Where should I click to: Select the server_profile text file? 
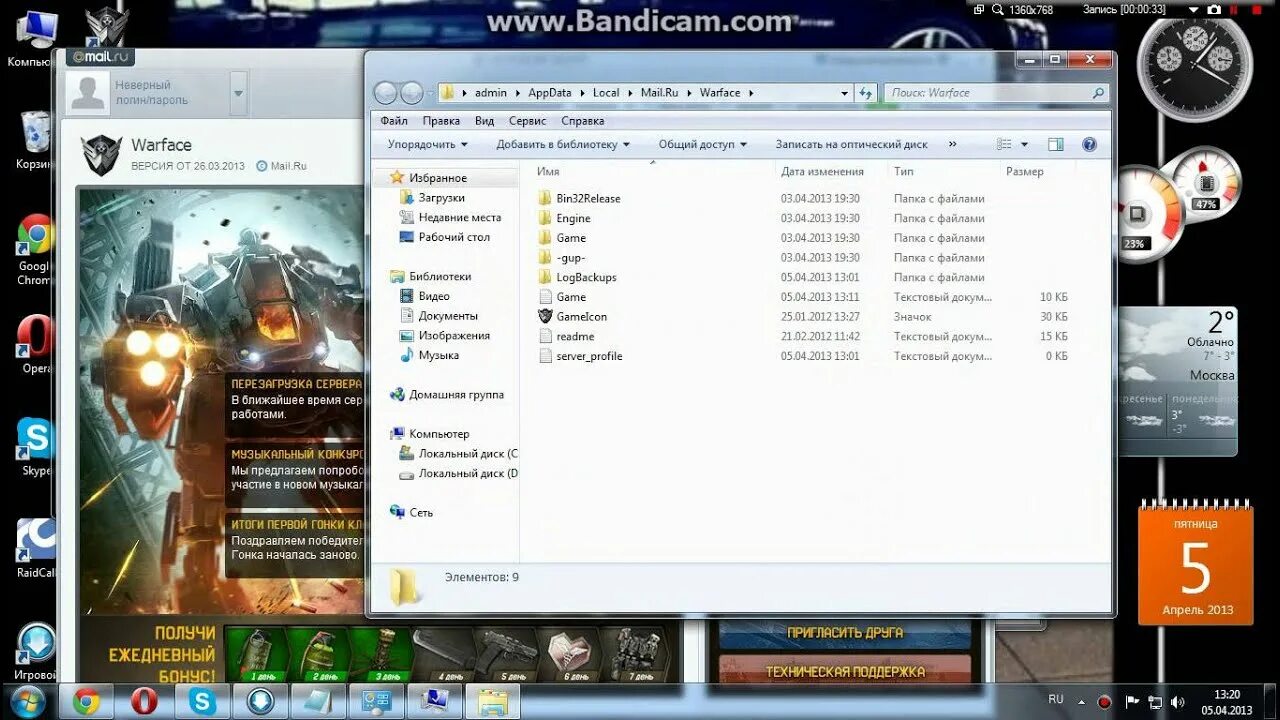click(x=589, y=356)
